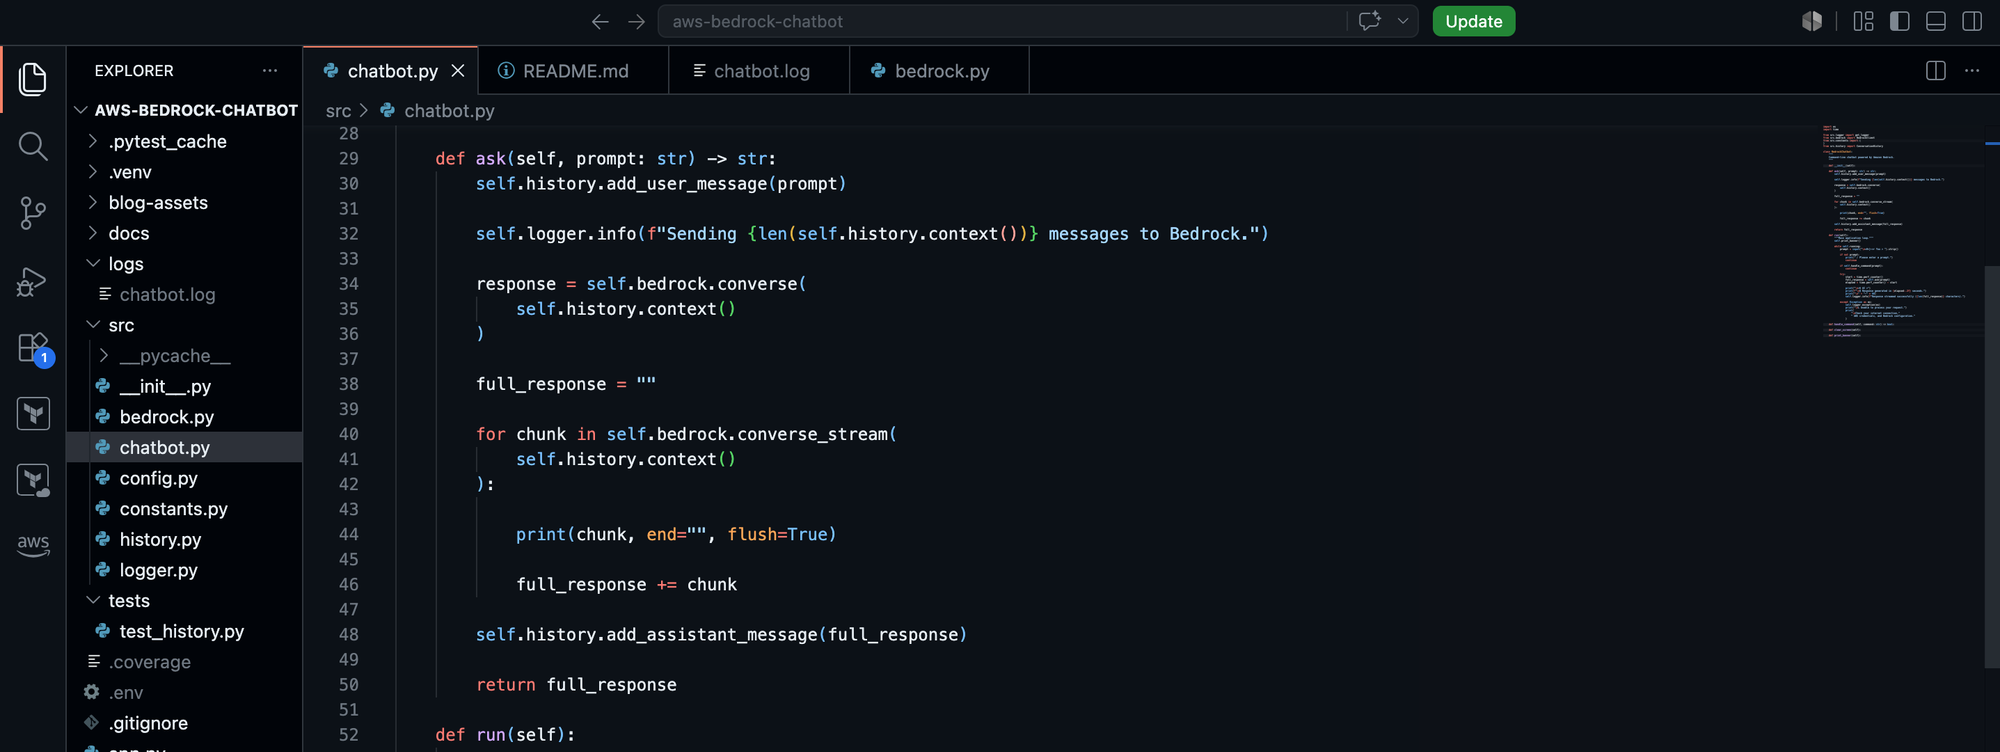Open history.py file
Viewport: 2000px width, 752px height.
point(185,539)
